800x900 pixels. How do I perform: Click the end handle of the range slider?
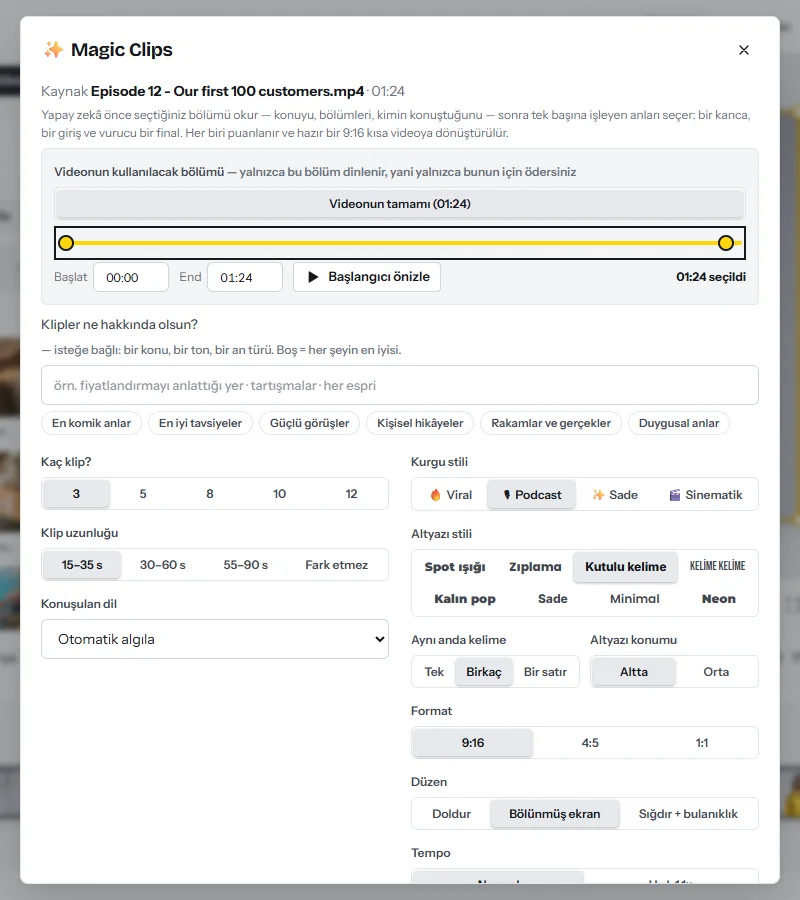[x=726, y=243]
